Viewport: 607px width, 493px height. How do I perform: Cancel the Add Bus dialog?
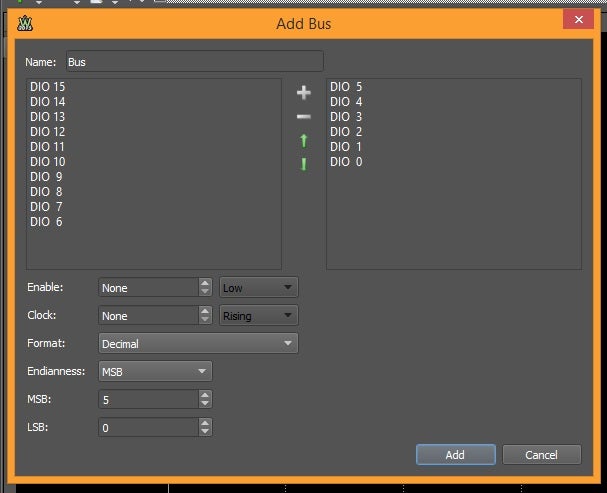(x=541, y=455)
